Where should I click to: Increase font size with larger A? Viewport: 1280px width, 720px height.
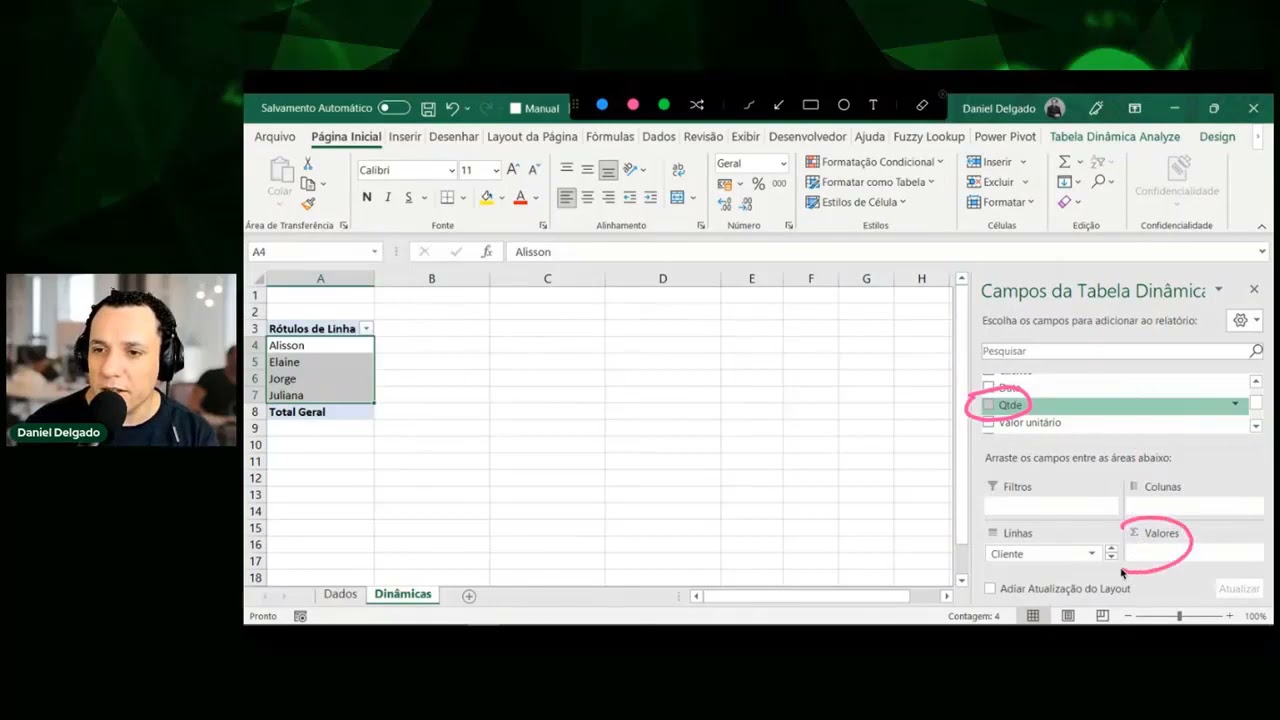(x=513, y=170)
